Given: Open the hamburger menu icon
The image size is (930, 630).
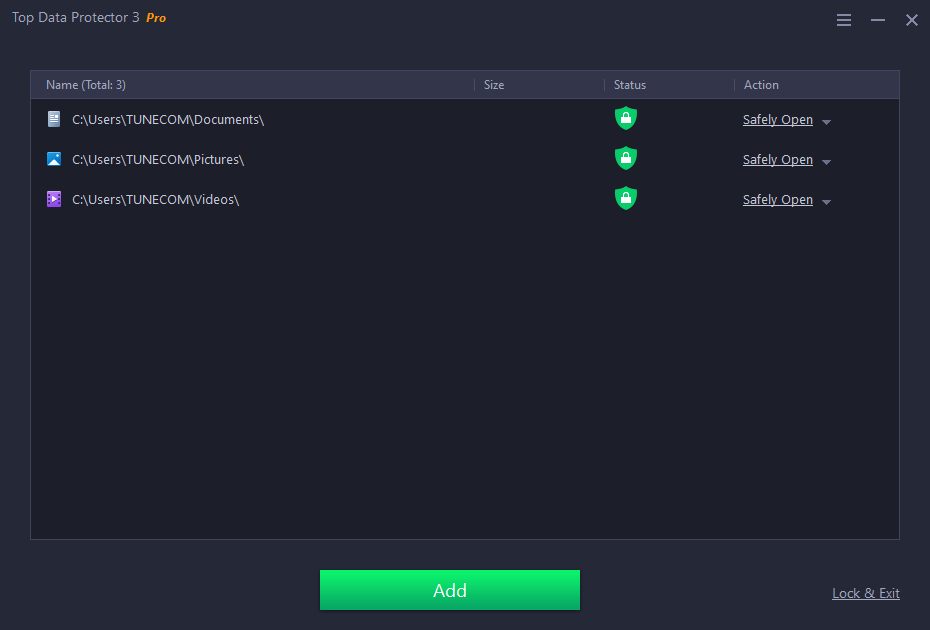Looking at the screenshot, I should pyautogui.click(x=844, y=20).
